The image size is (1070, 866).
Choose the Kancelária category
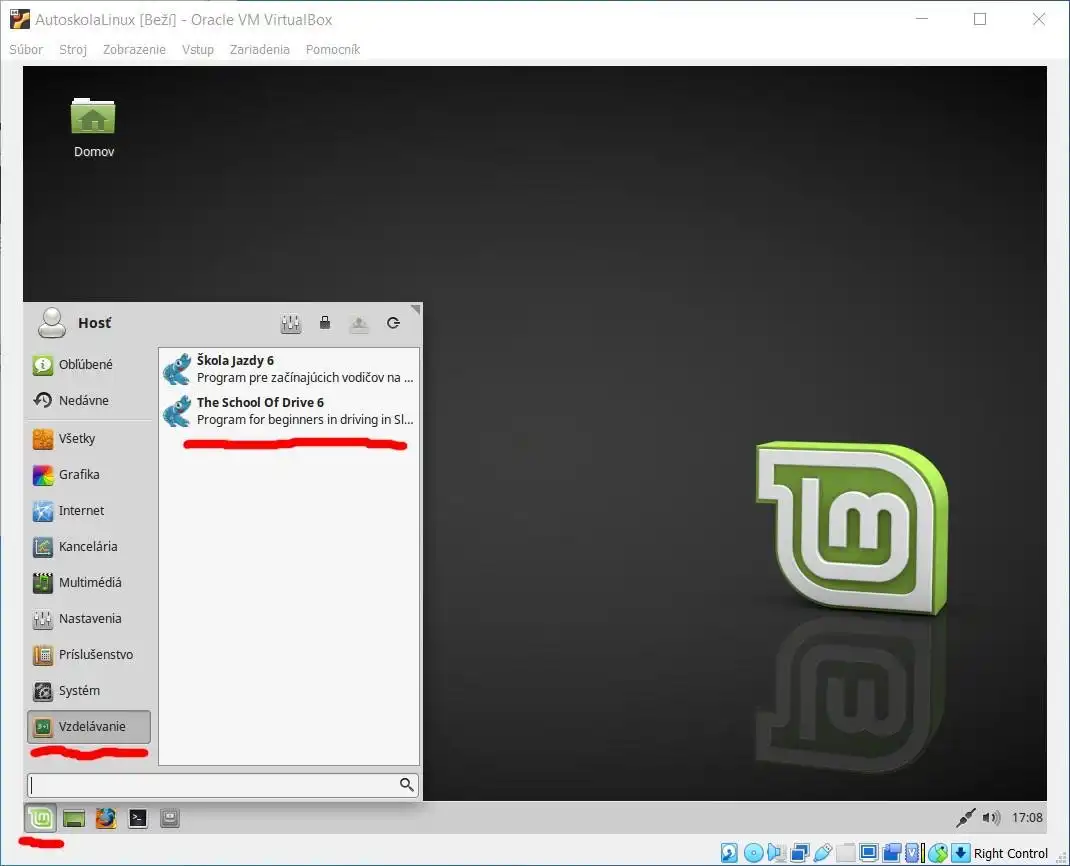coord(89,547)
